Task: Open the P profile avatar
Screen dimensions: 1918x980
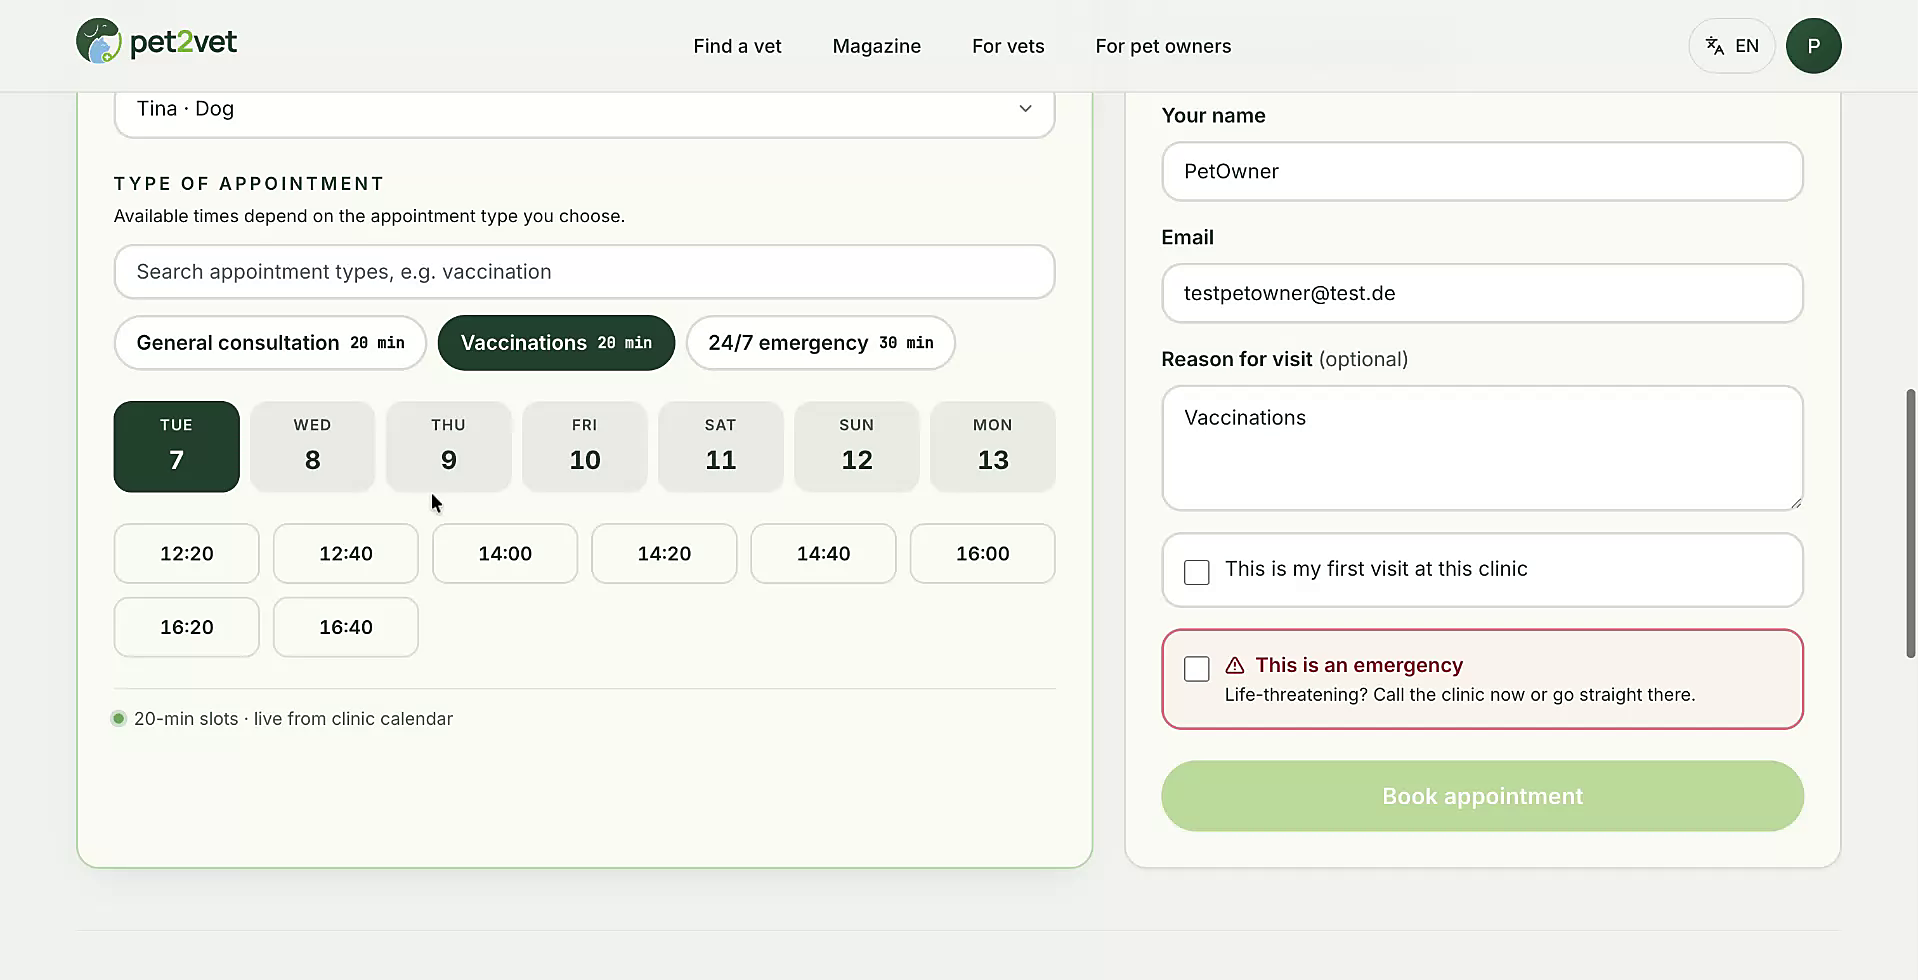Action: click(1813, 46)
